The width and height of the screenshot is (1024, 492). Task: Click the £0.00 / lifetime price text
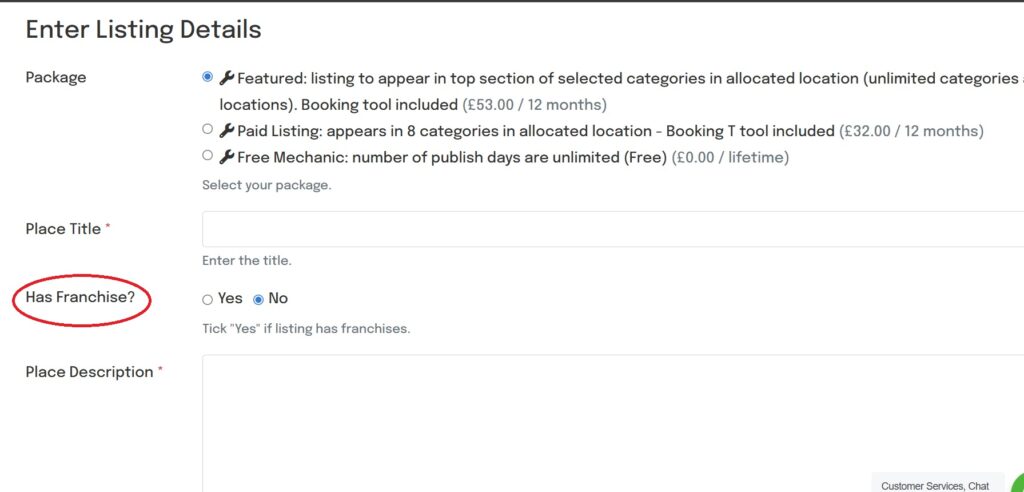click(x=730, y=157)
